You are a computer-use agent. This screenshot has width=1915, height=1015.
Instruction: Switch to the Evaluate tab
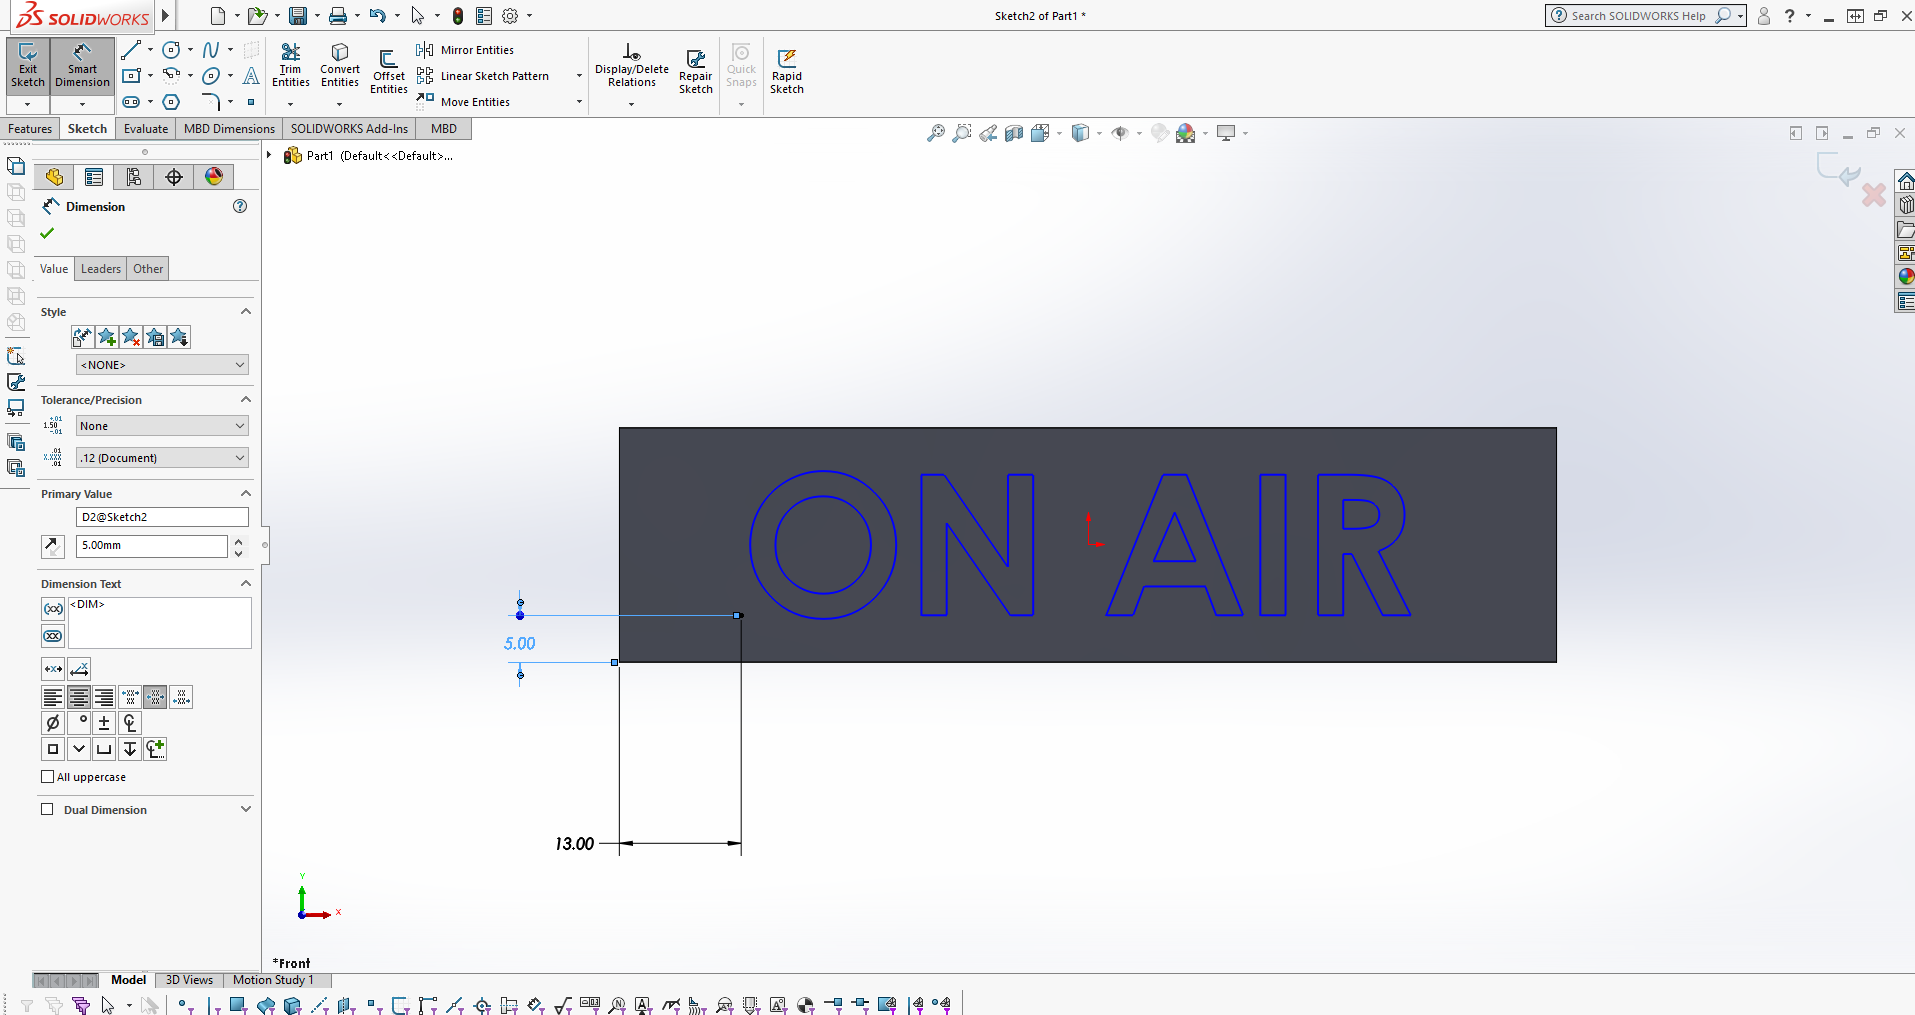145,128
